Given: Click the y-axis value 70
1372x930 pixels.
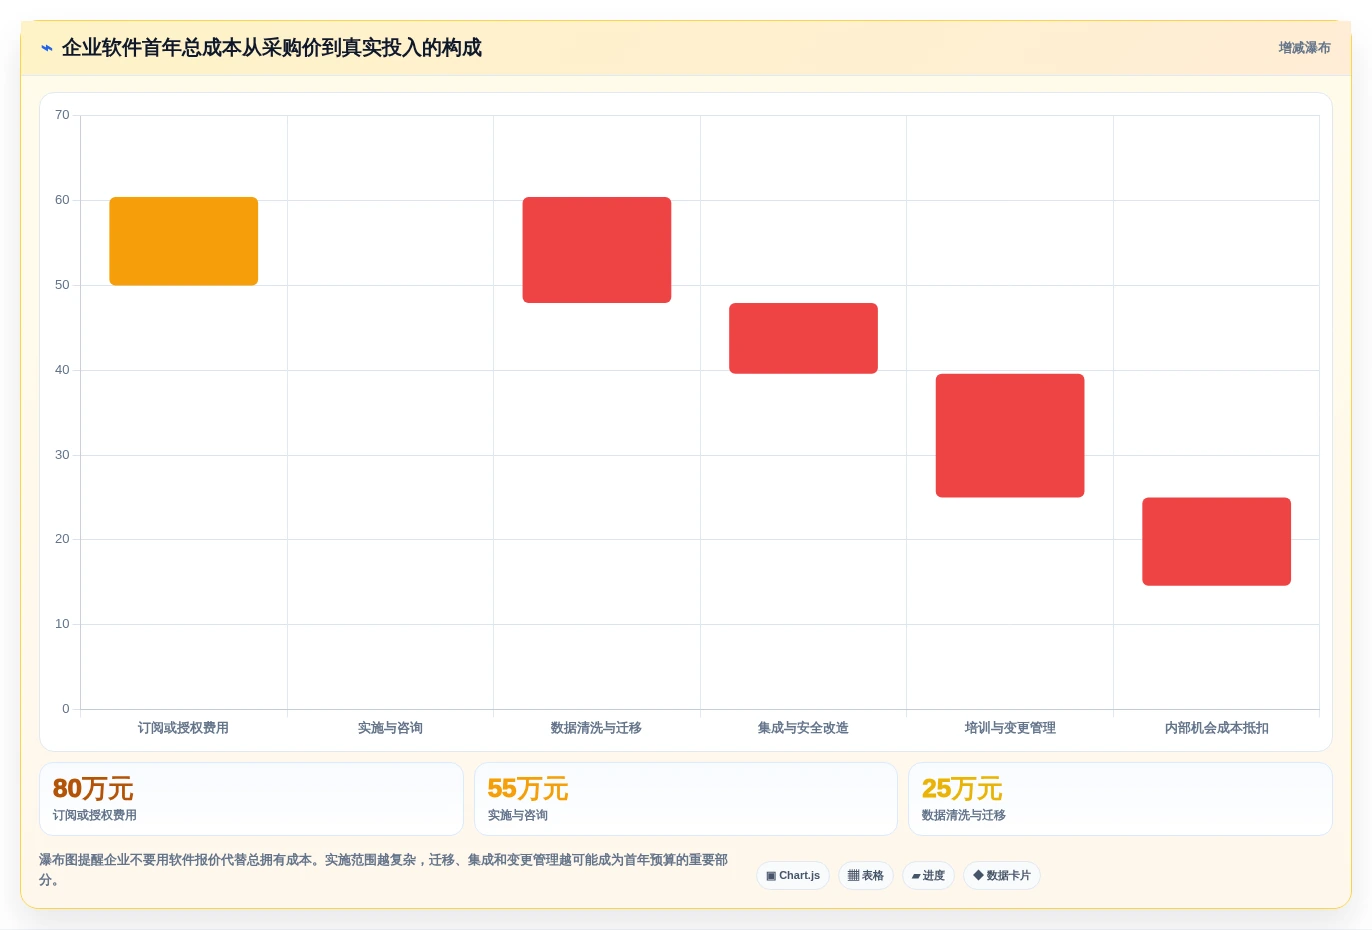Looking at the screenshot, I should [x=62, y=115].
